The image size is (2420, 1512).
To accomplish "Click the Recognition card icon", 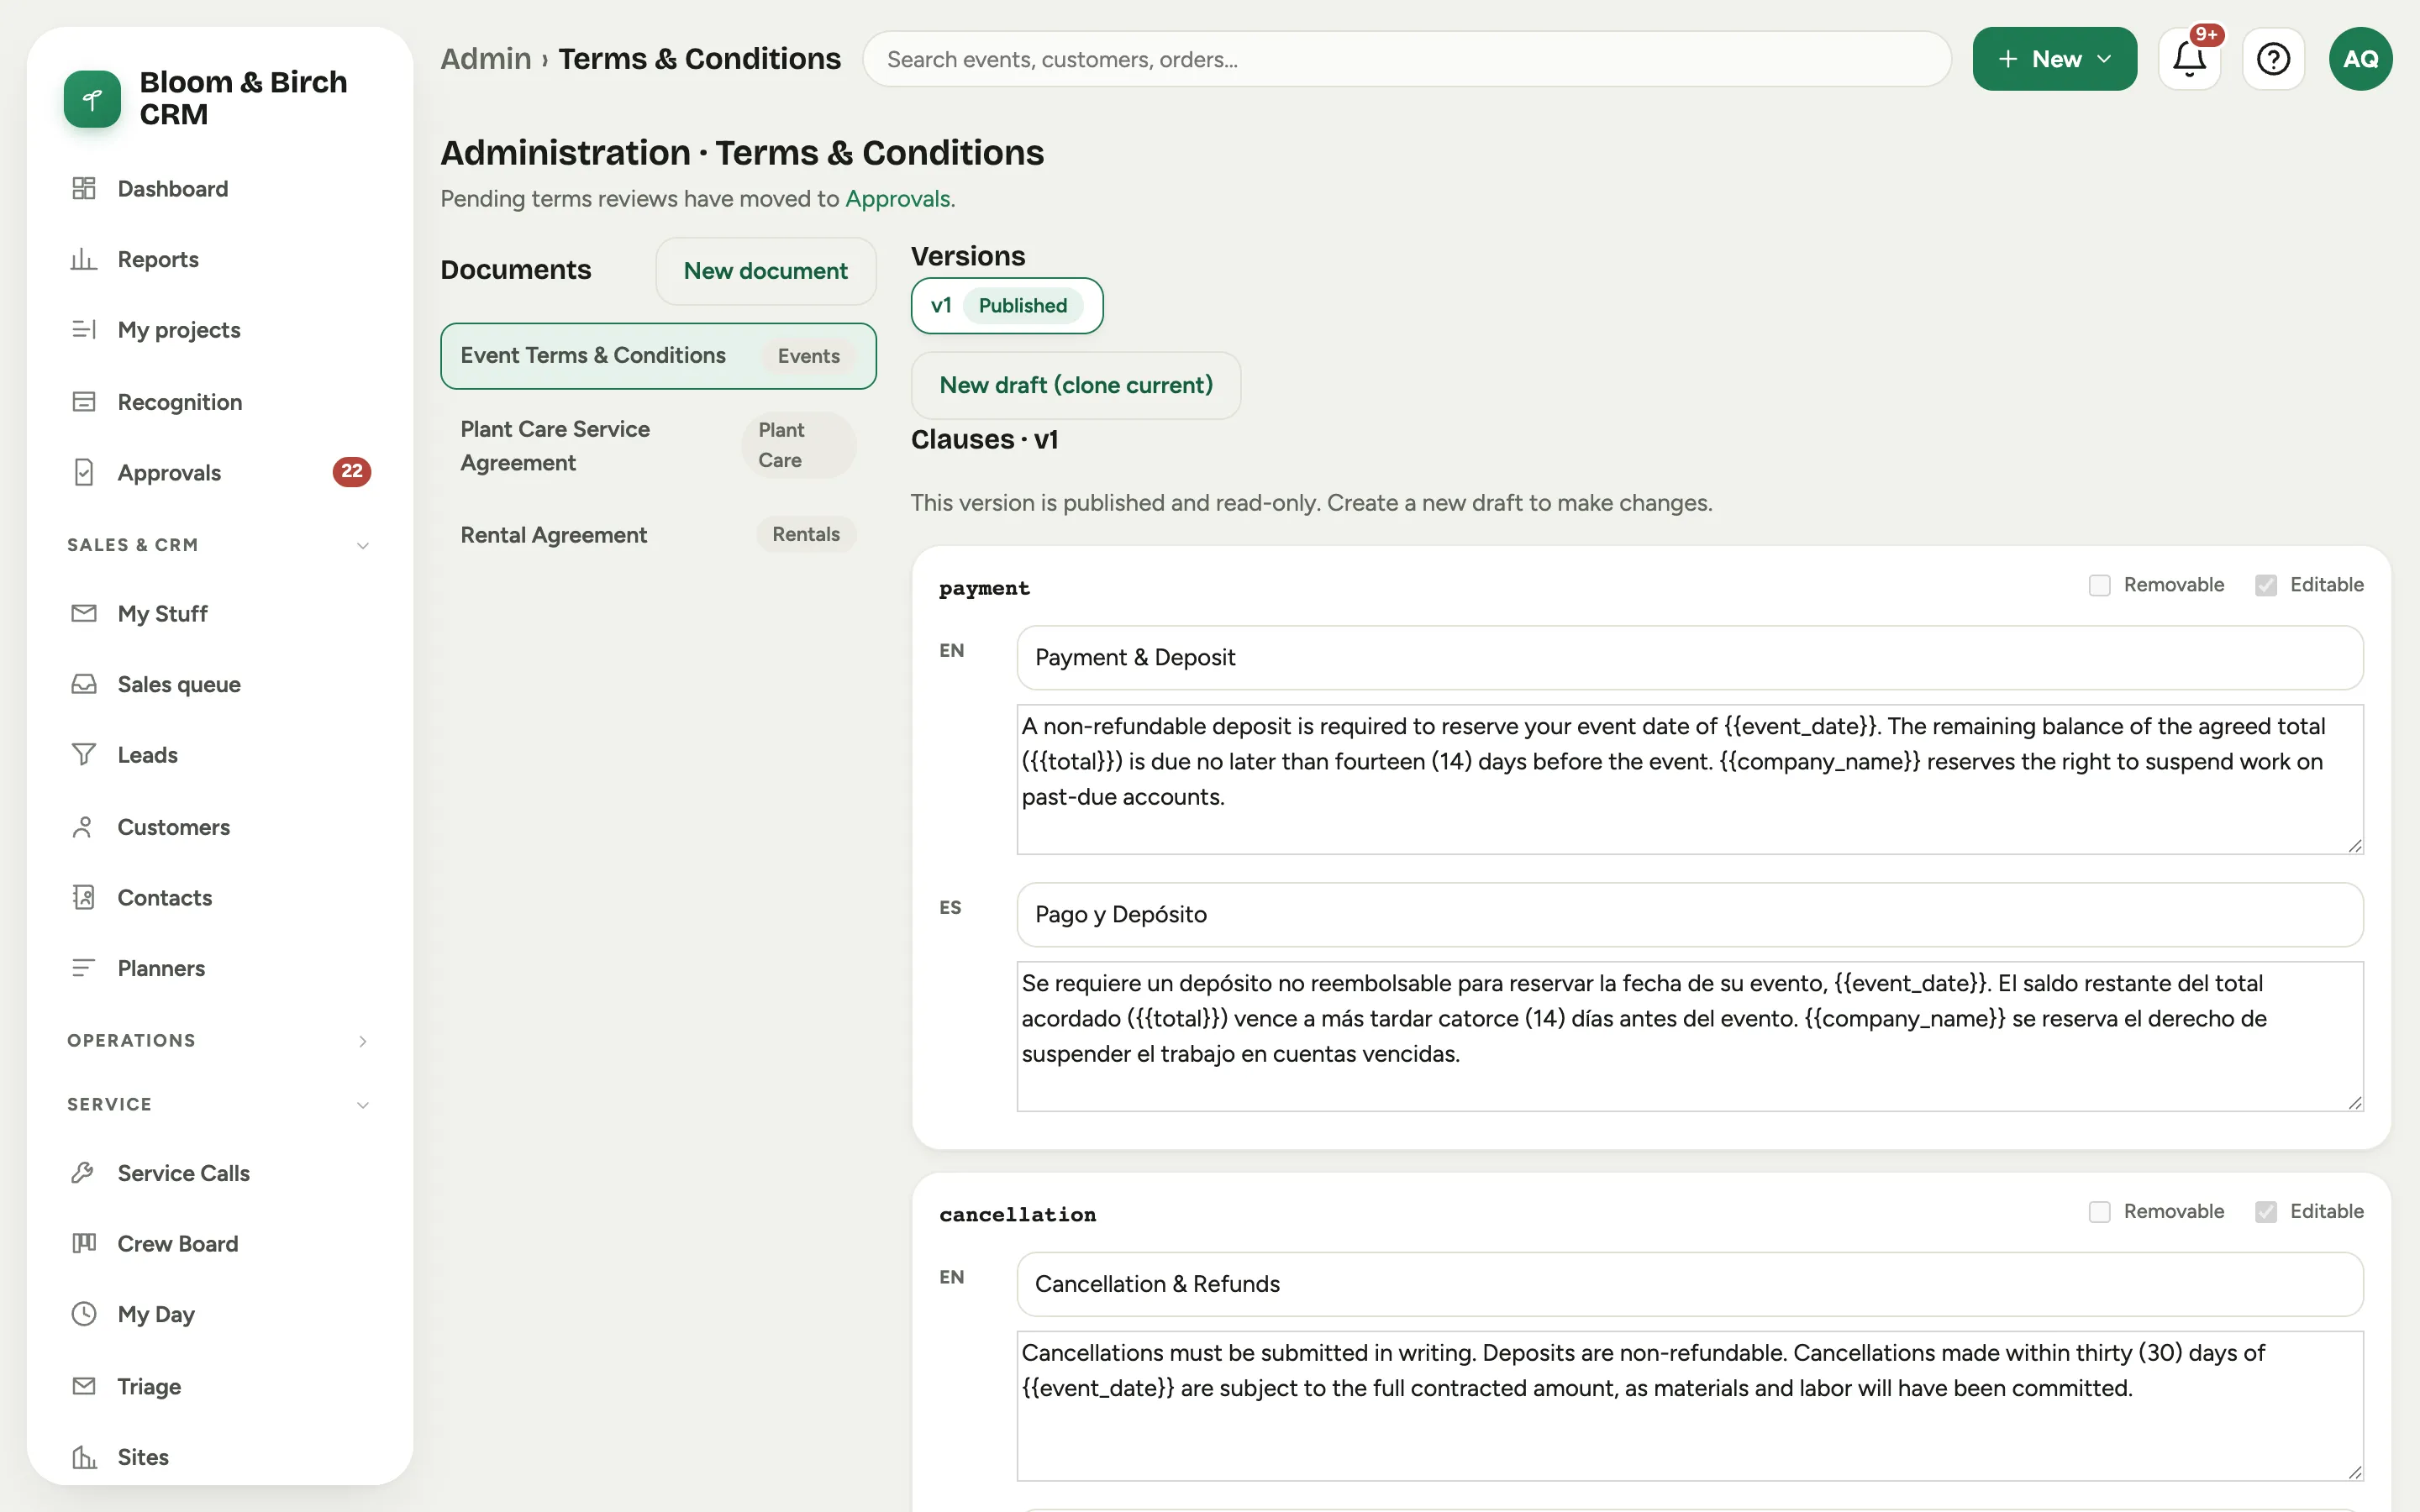I will [84, 402].
